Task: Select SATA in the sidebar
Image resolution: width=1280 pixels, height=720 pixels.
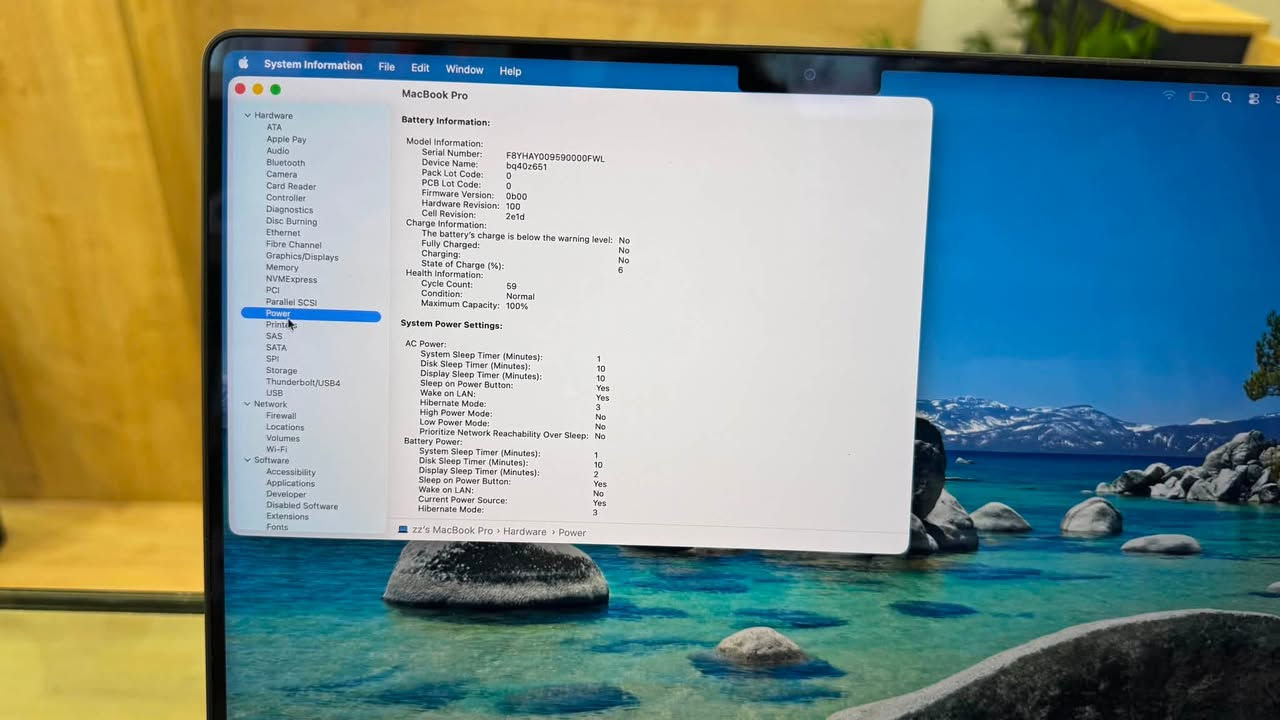Action: 276,348
